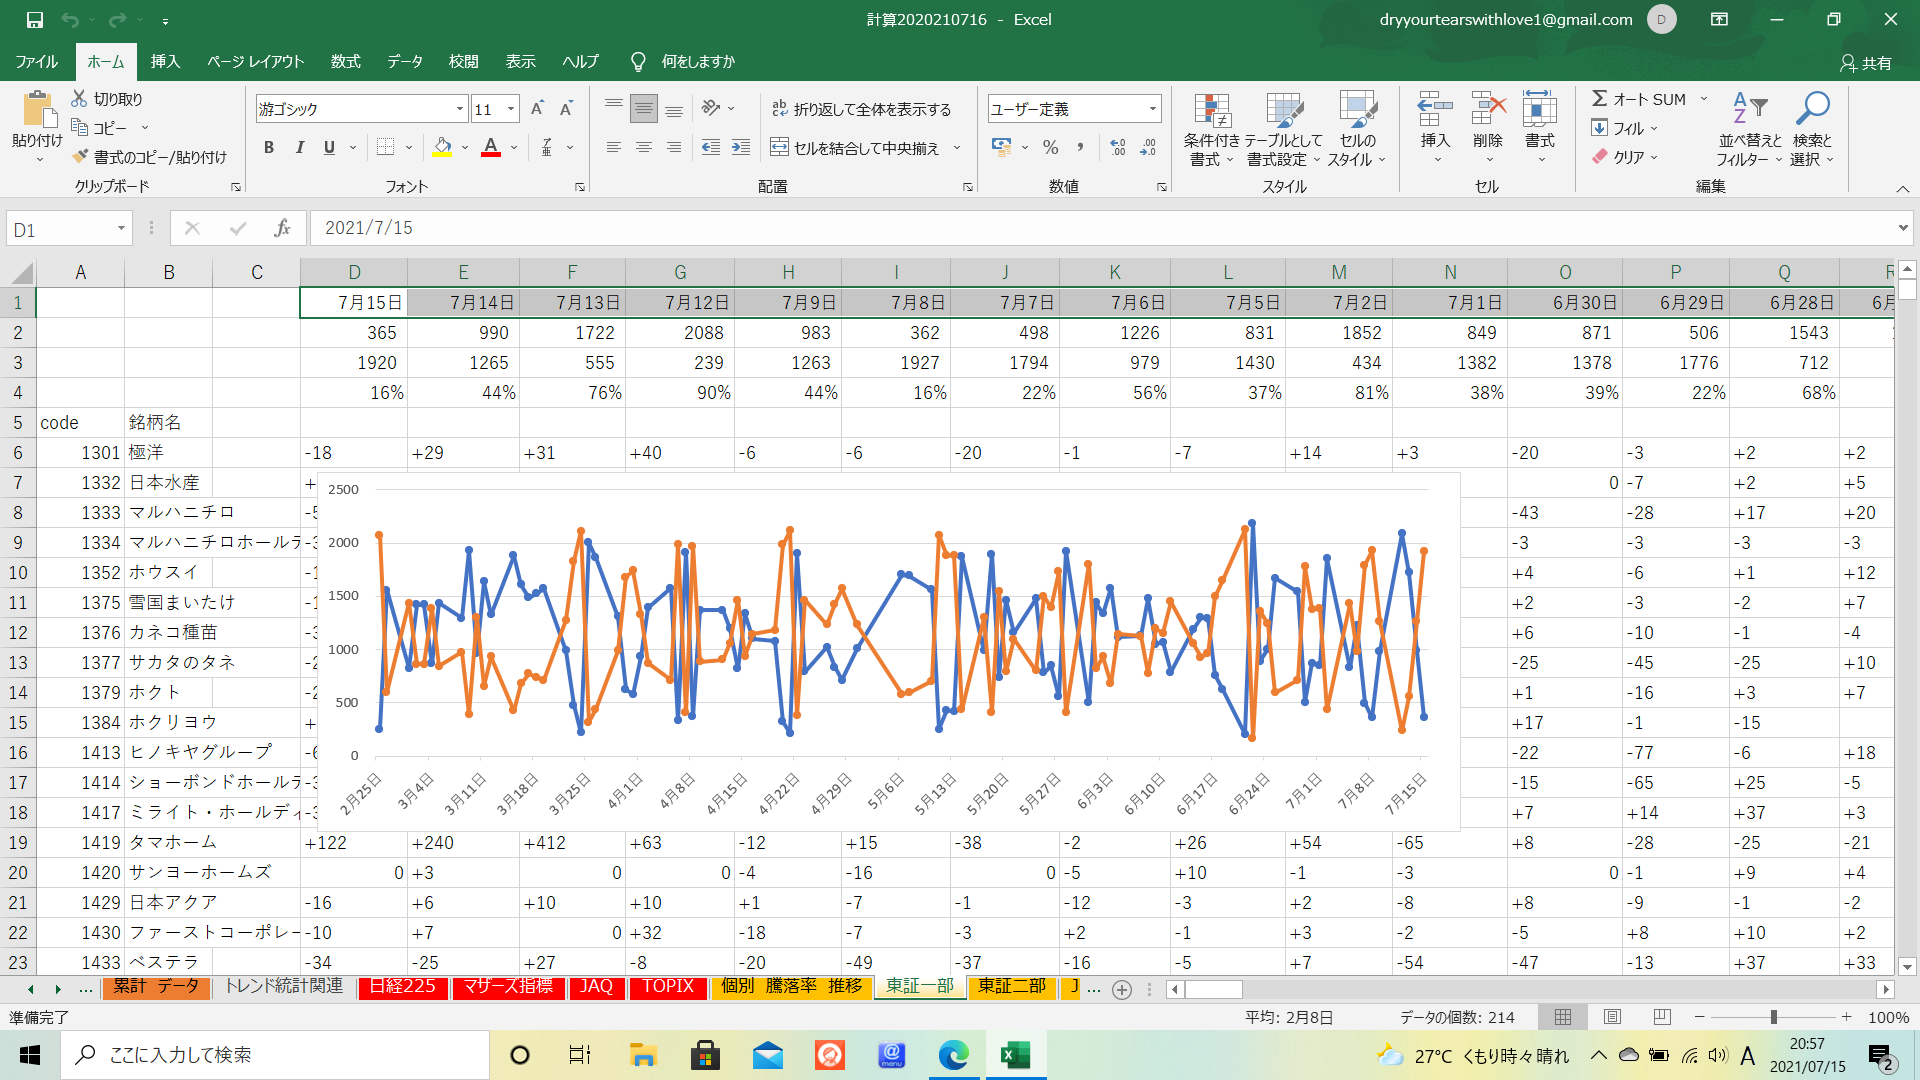Switch to Page Layout view in status bar
The width and height of the screenshot is (1920, 1080).
point(1612,1017)
